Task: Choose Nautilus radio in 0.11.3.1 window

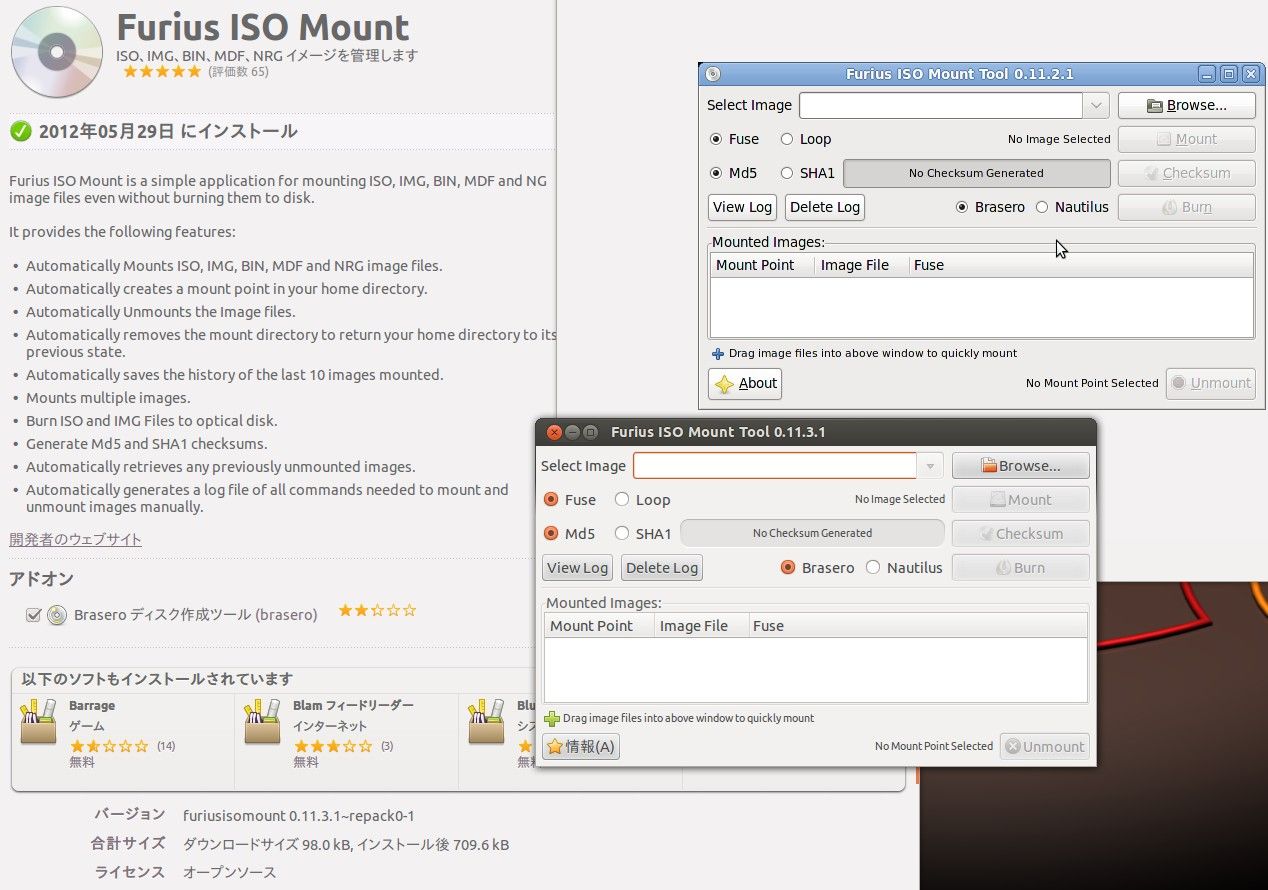Action: [873, 567]
